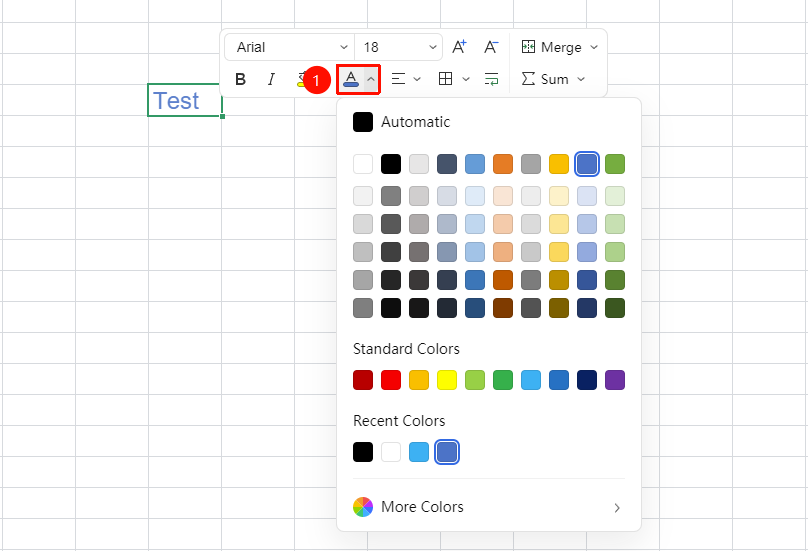Pick dark brown in bottom theme row
Image resolution: width=808 pixels, height=551 pixels.
503,308
